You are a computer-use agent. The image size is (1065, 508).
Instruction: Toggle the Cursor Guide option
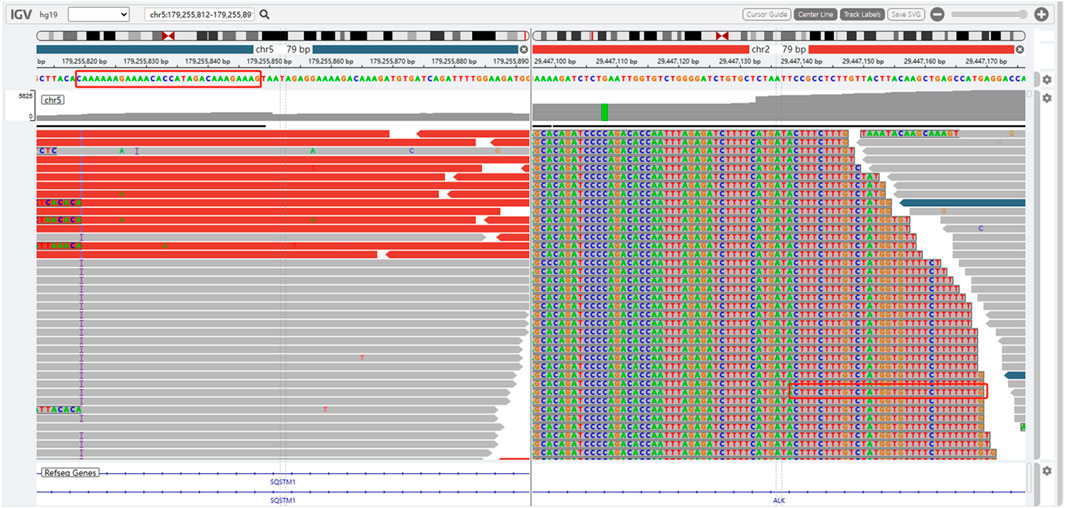click(x=766, y=14)
